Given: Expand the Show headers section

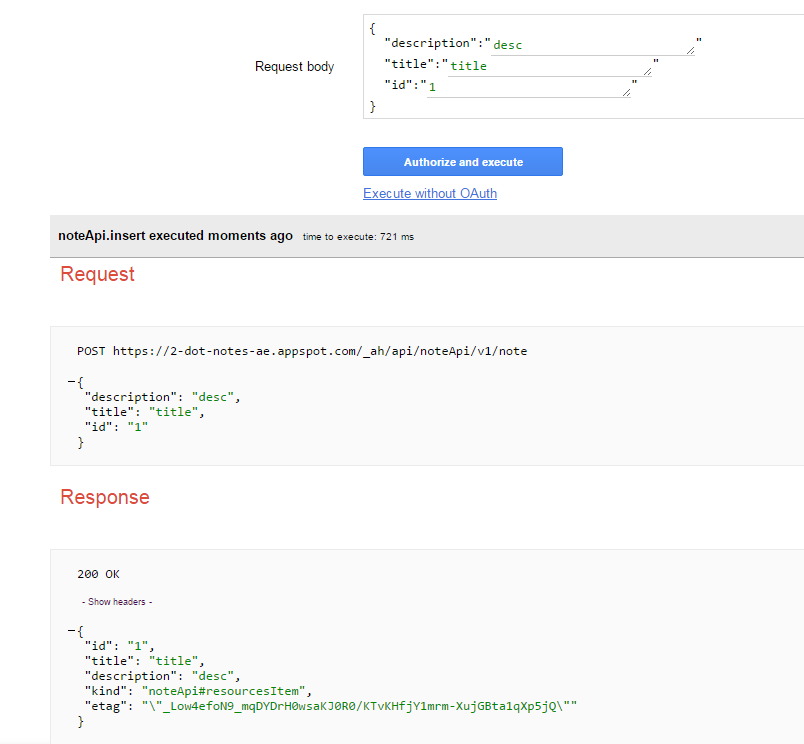Looking at the screenshot, I should tap(117, 602).
